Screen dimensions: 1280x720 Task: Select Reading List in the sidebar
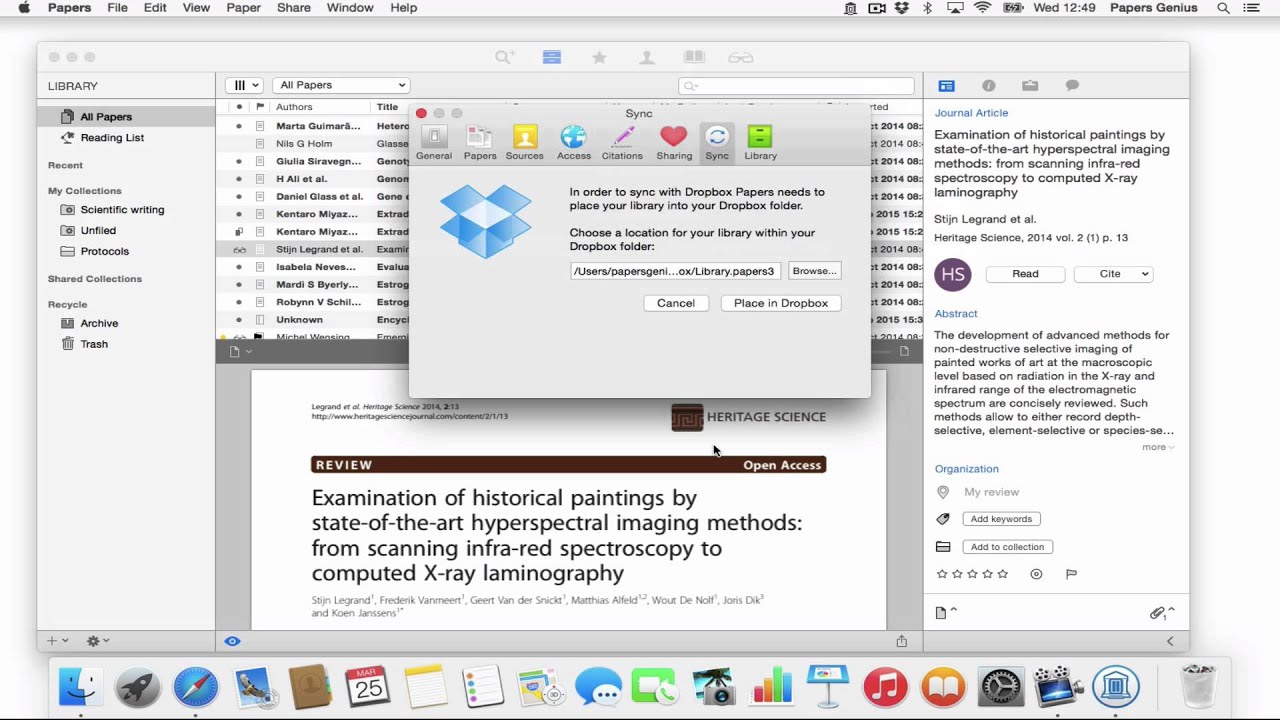point(112,138)
